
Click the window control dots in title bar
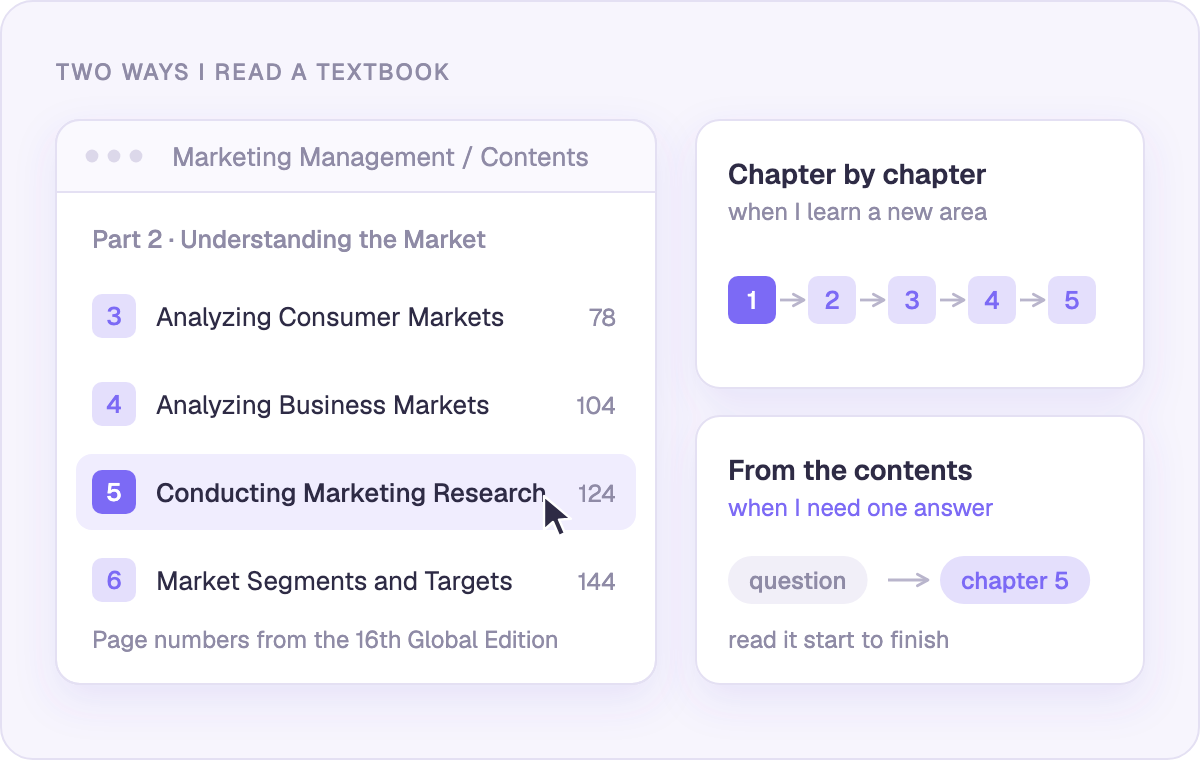click(114, 156)
